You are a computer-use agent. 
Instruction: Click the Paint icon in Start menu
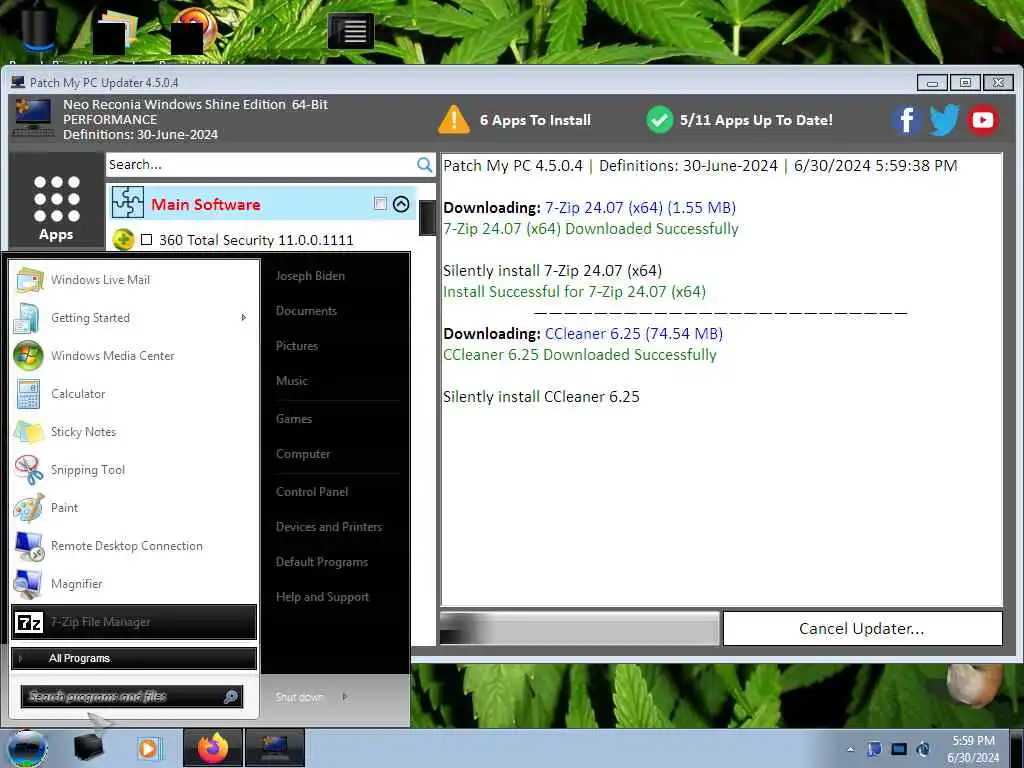[x=29, y=508]
